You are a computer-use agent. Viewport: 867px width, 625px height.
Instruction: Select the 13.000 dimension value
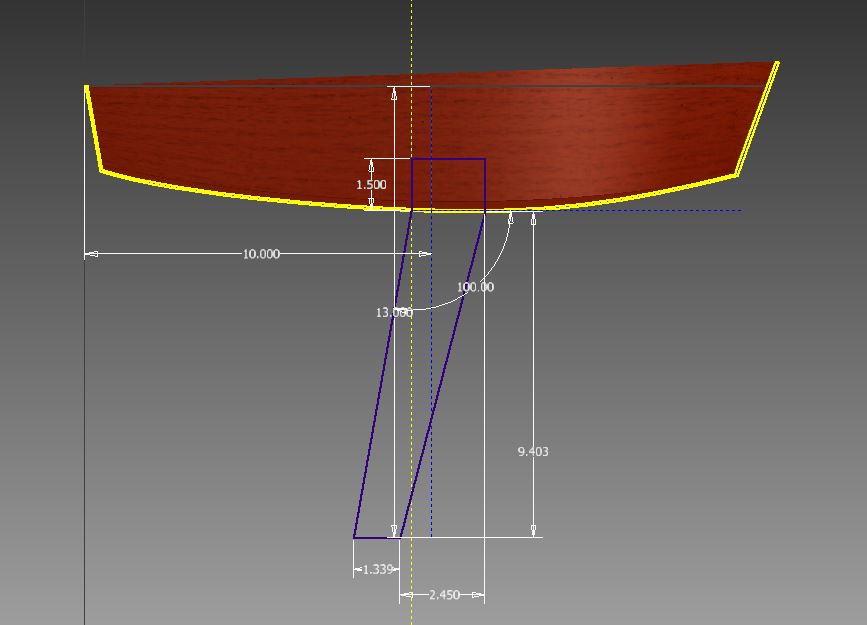(x=394, y=312)
